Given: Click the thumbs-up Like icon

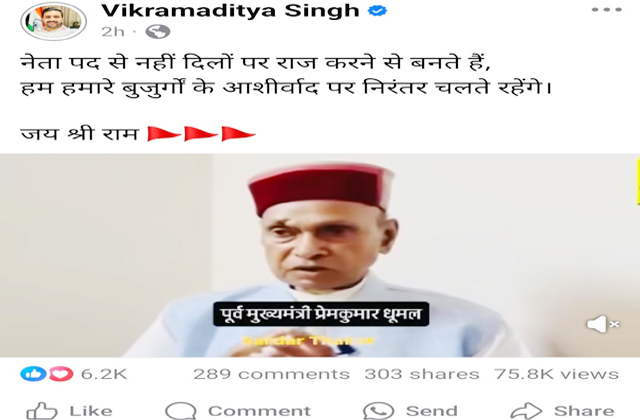Looking at the screenshot, I should tap(41, 411).
